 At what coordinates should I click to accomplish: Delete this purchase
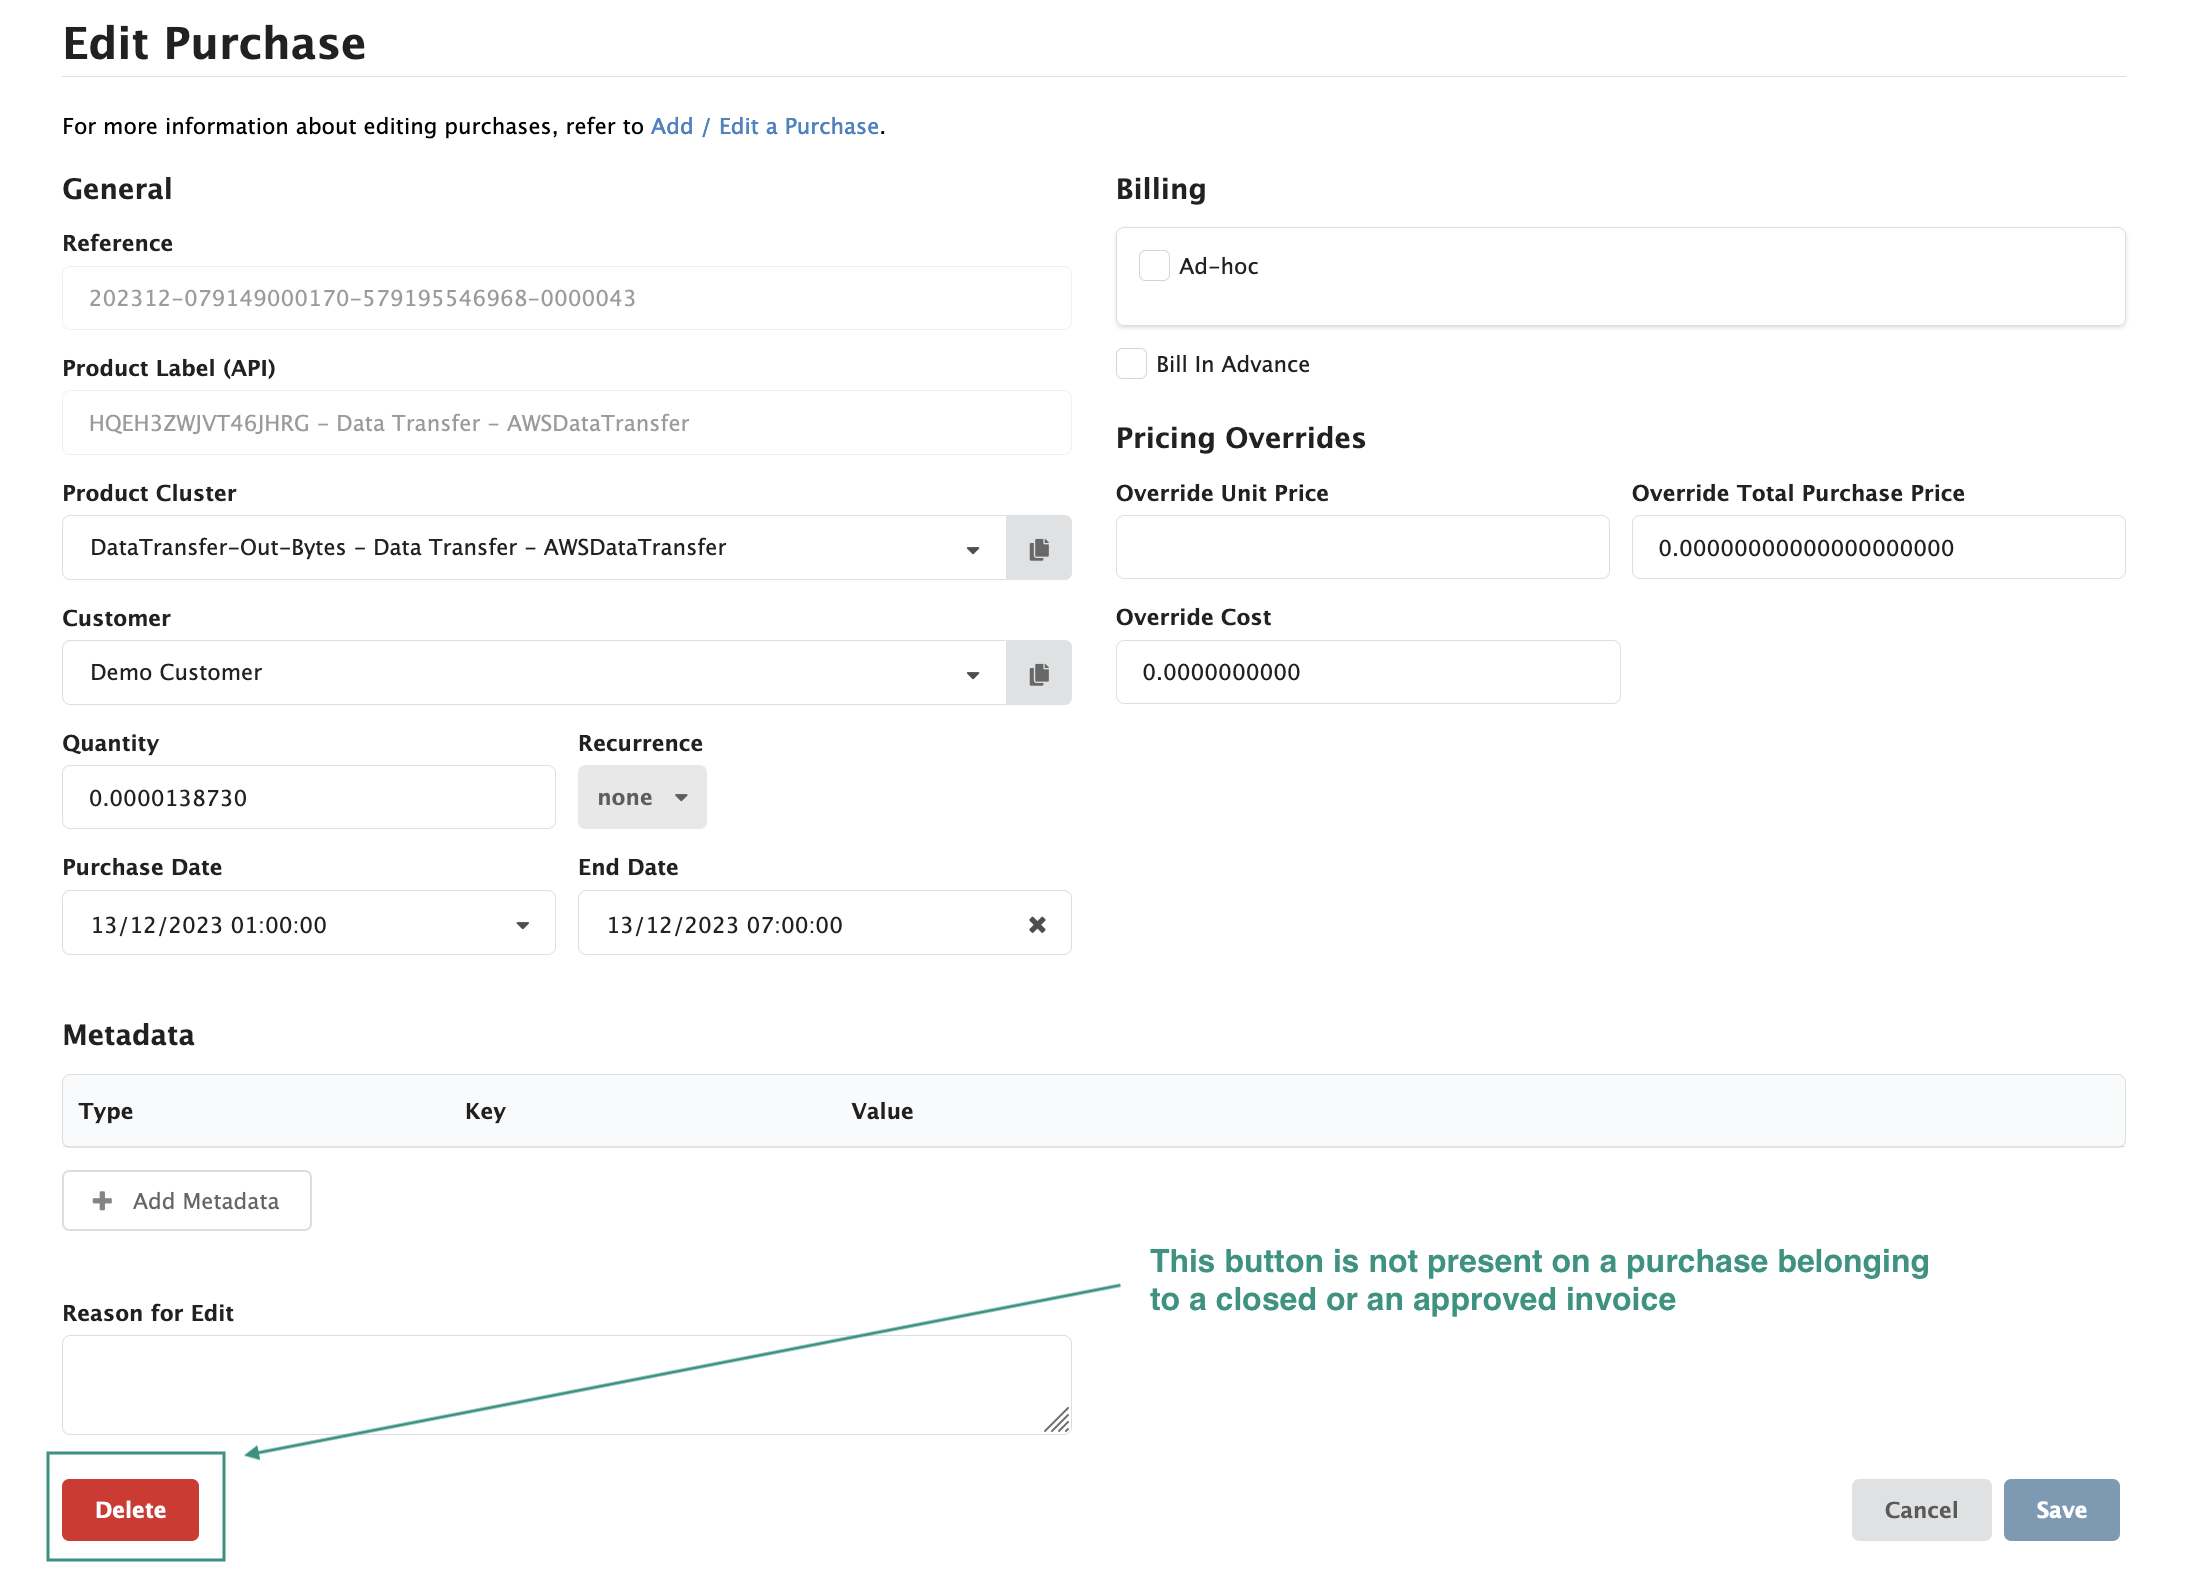point(130,1509)
